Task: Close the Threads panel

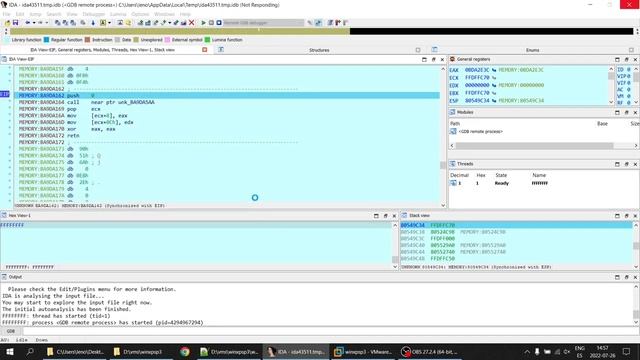Action: (636, 164)
